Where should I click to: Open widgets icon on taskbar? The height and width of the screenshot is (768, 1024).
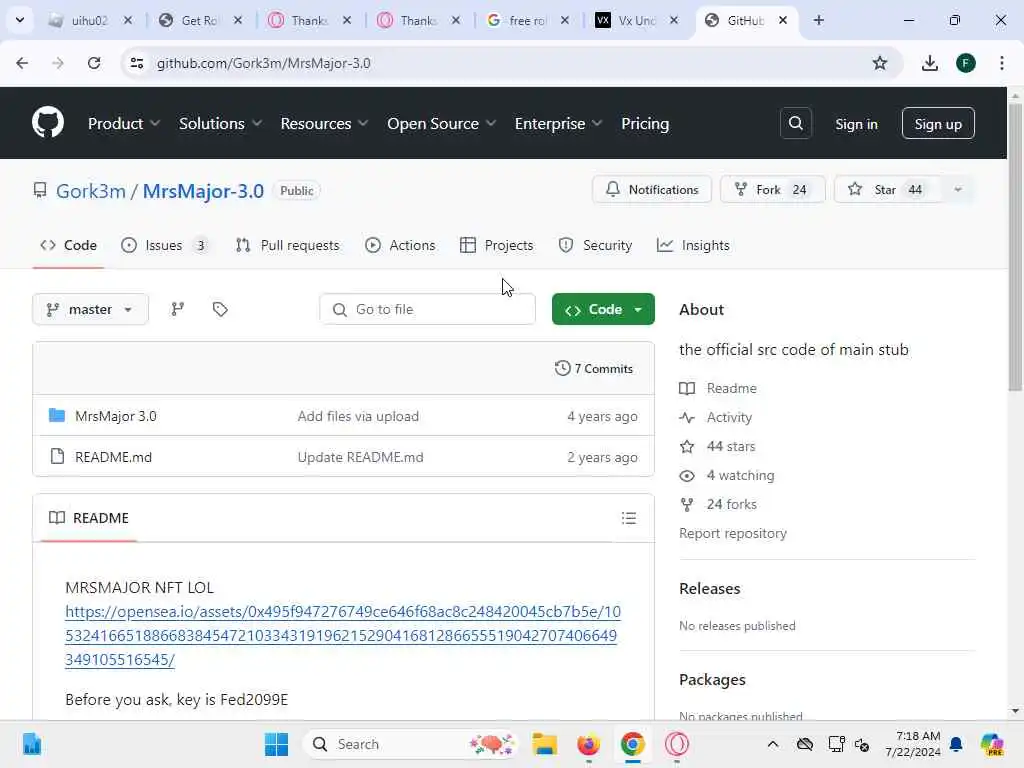pyautogui.click(x=31, y=744)
